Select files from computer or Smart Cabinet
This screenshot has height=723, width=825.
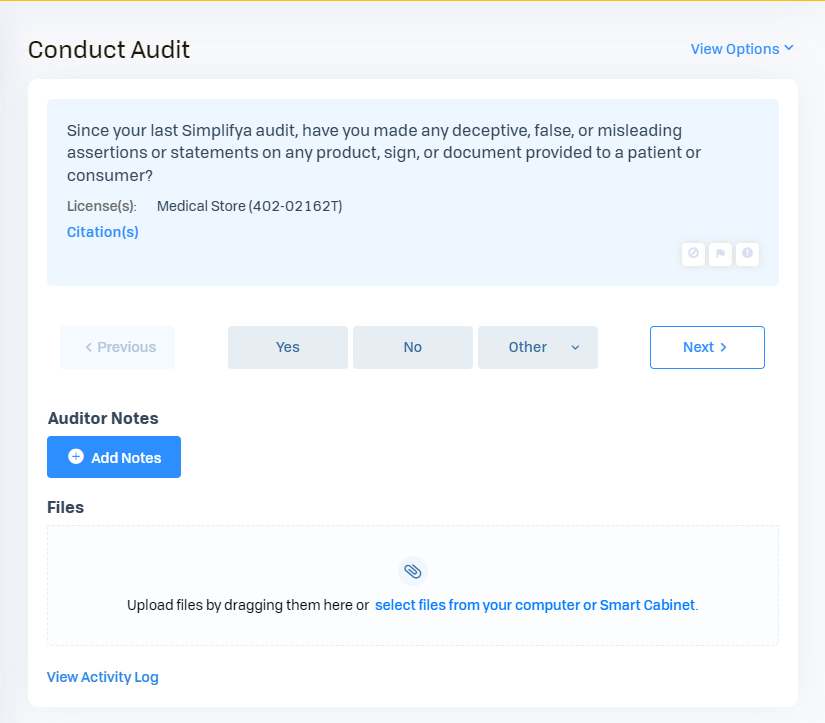click(535, 605)
